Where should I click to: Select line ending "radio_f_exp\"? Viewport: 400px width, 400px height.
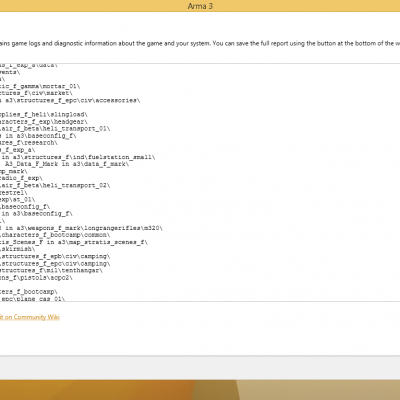click(x=21, y=178)
